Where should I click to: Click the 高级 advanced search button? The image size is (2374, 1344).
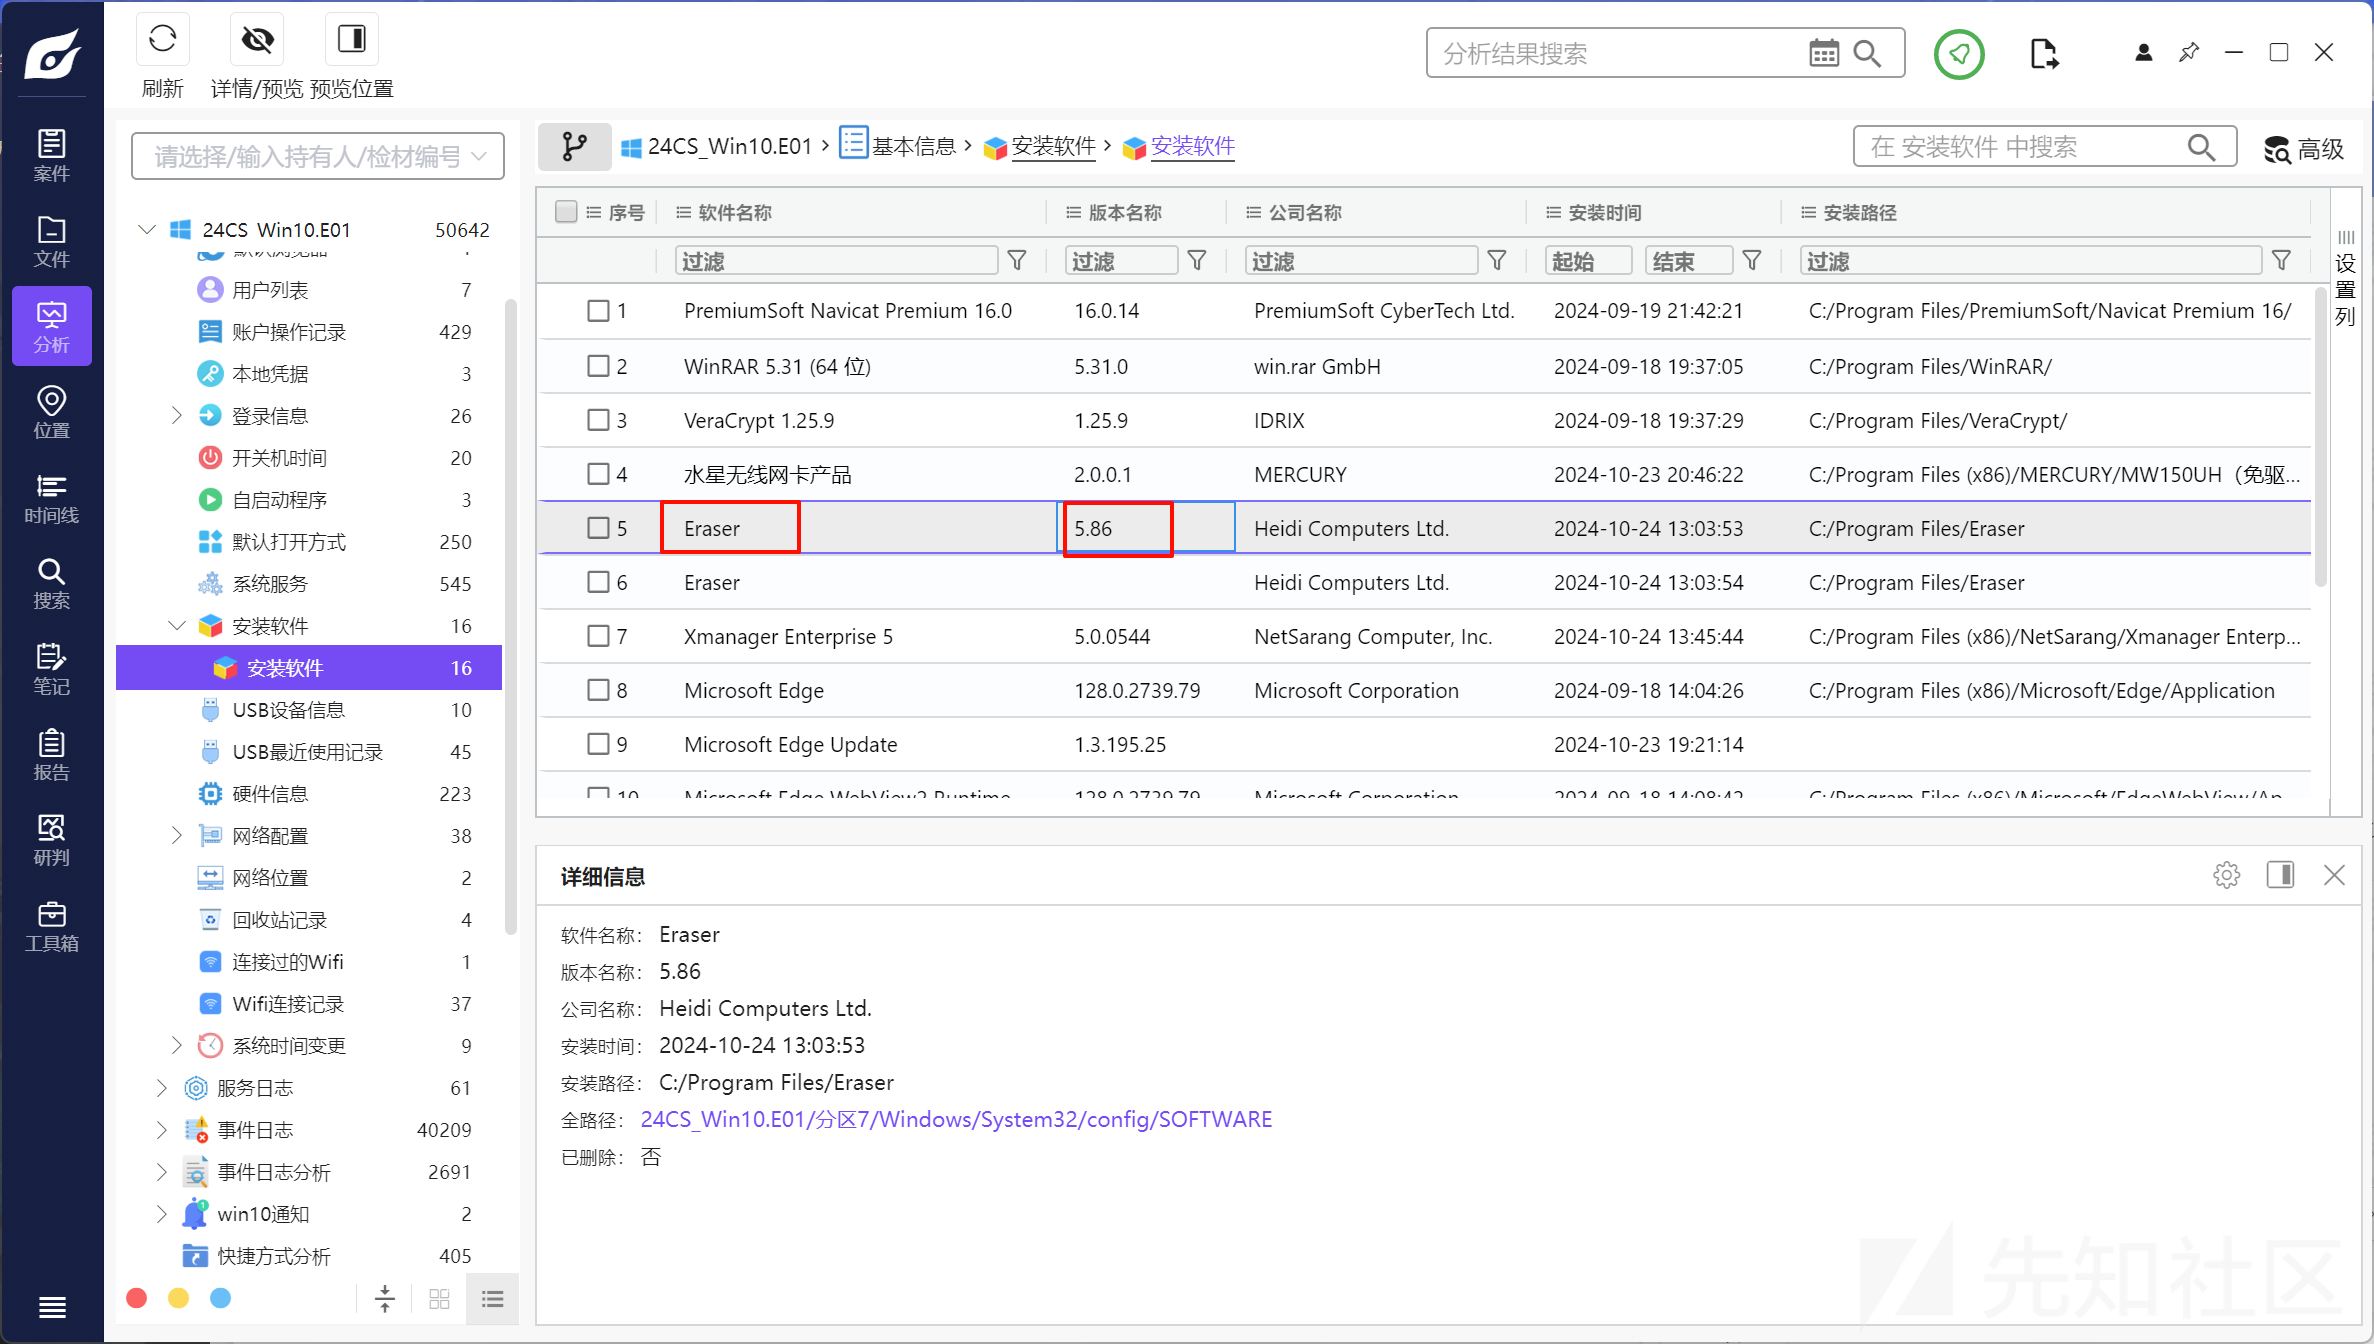pyautogui.click(x=2303, y=149)
